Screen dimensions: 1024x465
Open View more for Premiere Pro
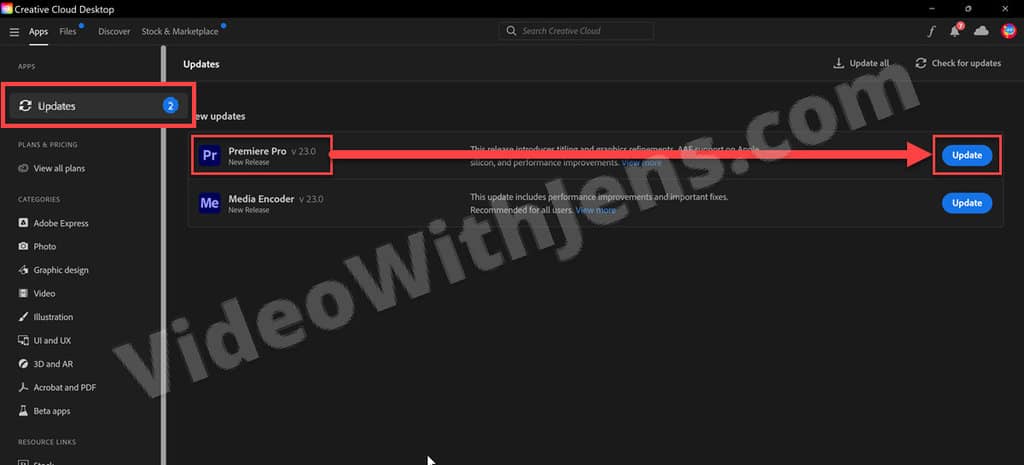(x=641, y=163)
